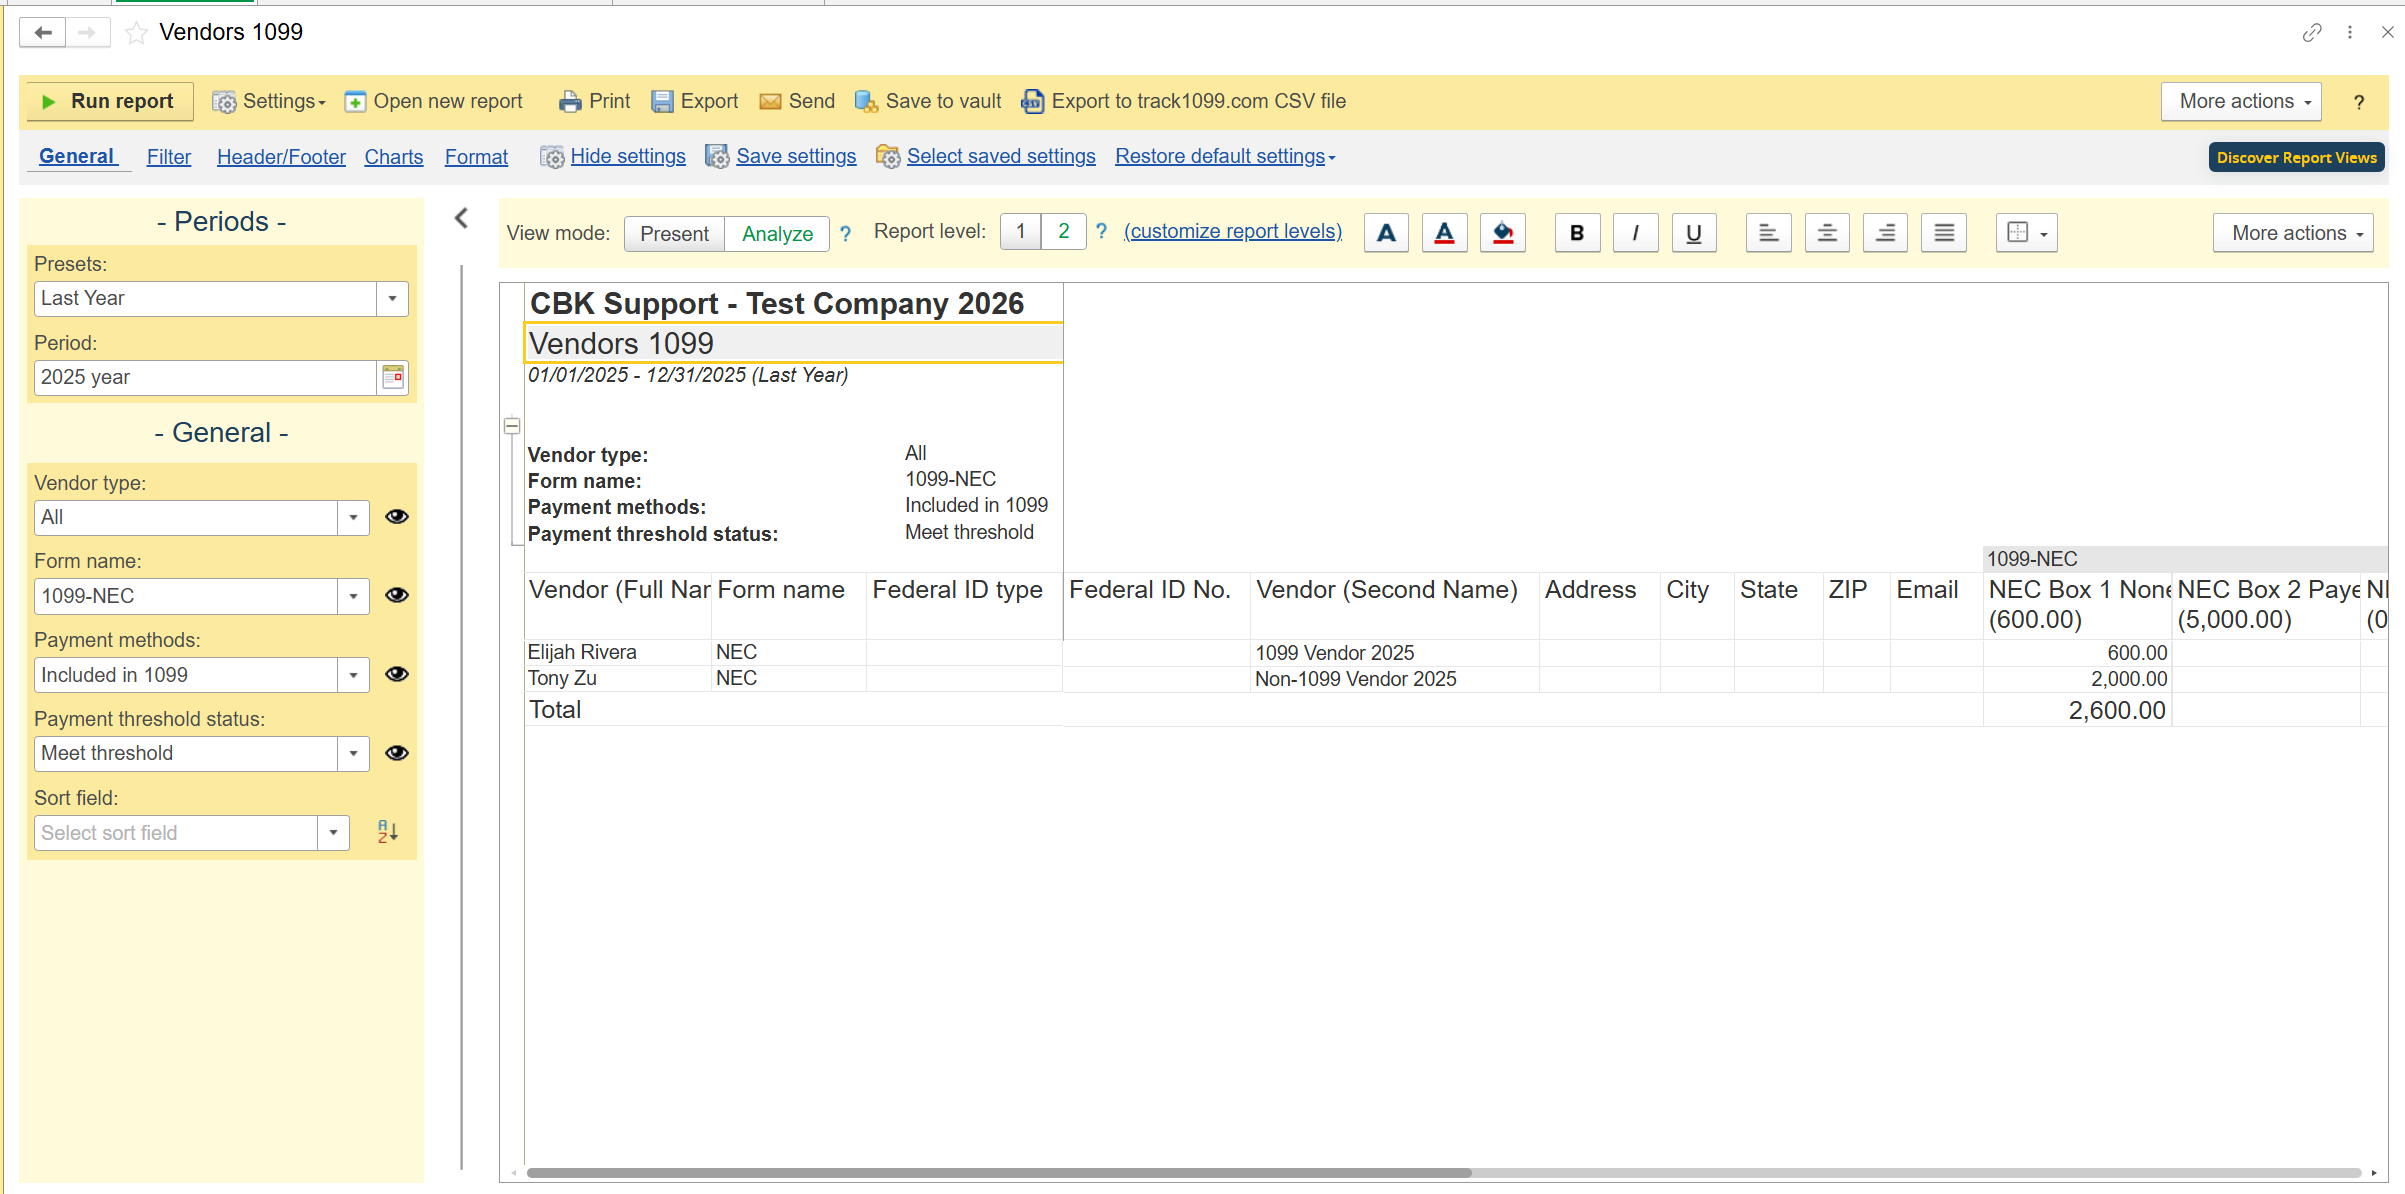
Task: Apply underline formatting
Action: click(x=1693, y=233)
